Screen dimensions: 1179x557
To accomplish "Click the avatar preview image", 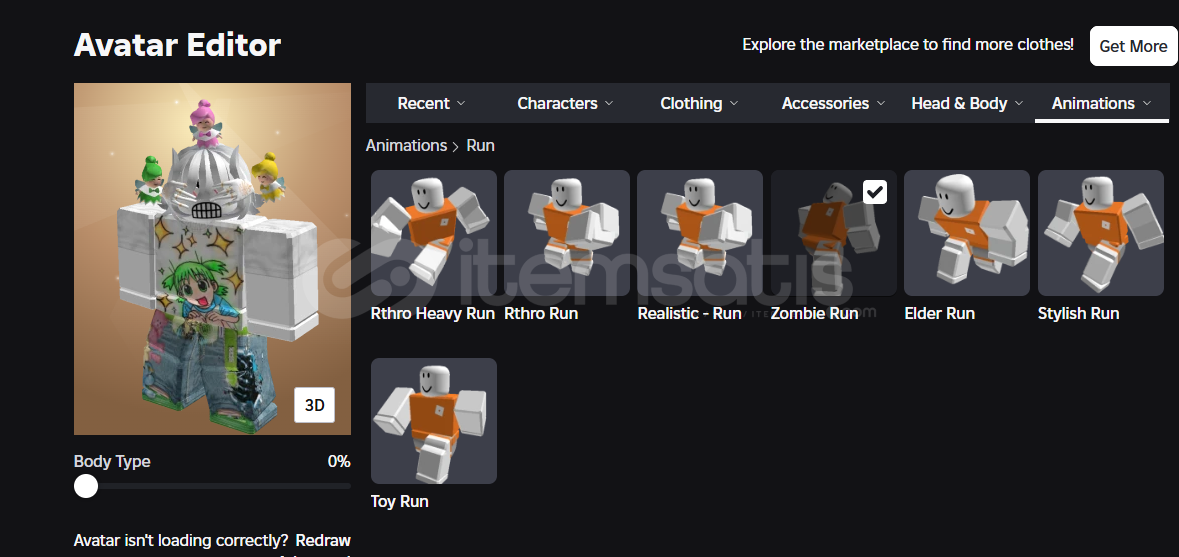I will point(212,259).
